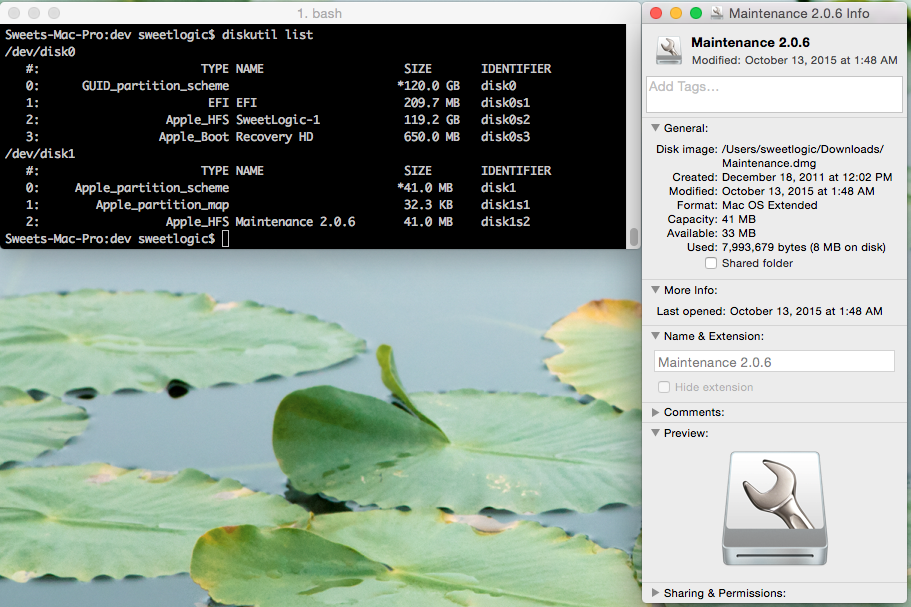The image size is (911, 607).
Task: Click 'Maintenance 2.0.6' volume name in terminal
Action: pos(295,222)
